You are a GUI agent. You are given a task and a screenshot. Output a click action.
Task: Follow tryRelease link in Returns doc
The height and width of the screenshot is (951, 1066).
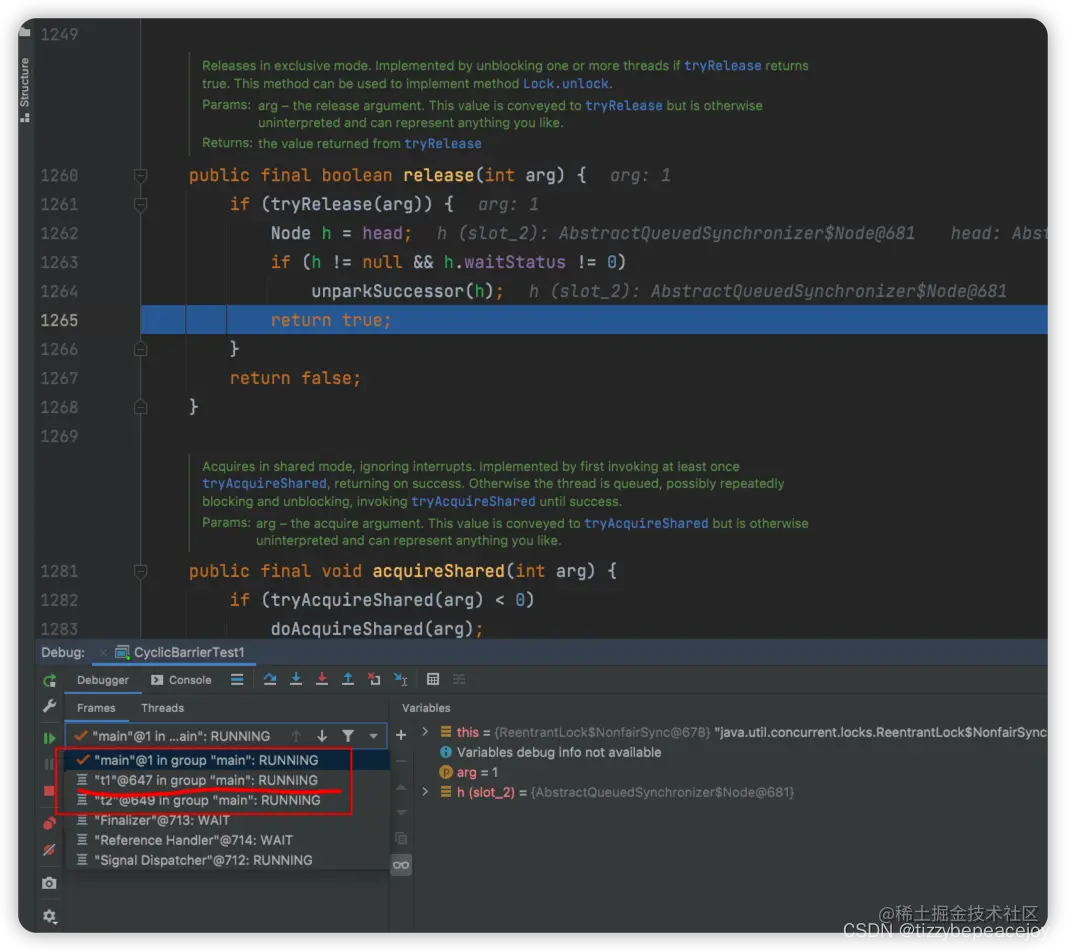coord(443,143)
